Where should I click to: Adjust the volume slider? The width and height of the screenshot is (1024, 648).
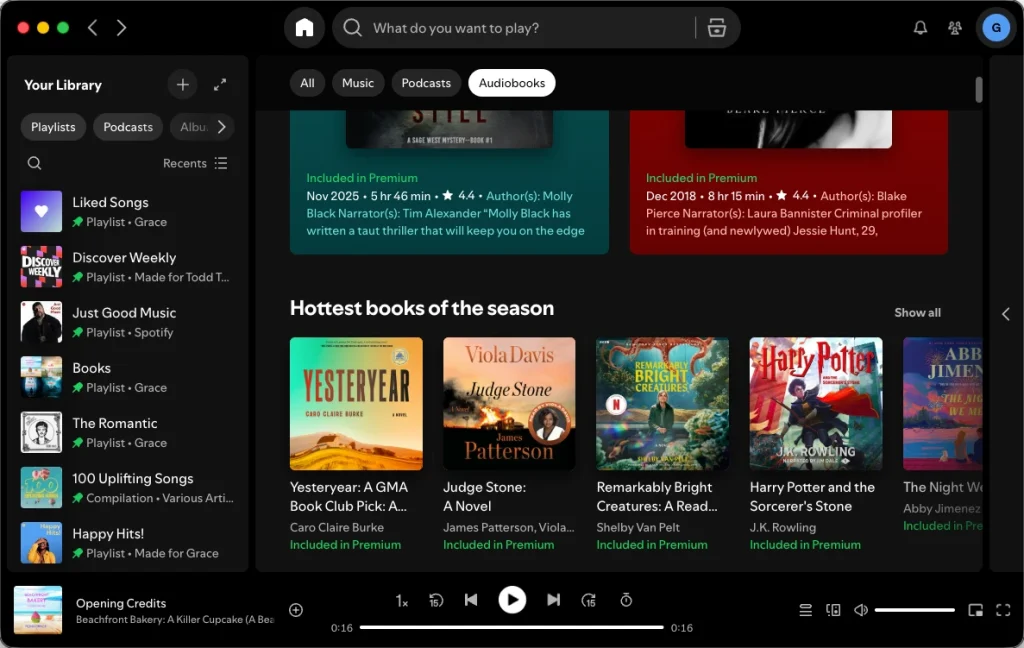pyautogui.click(x=914, y=610)
